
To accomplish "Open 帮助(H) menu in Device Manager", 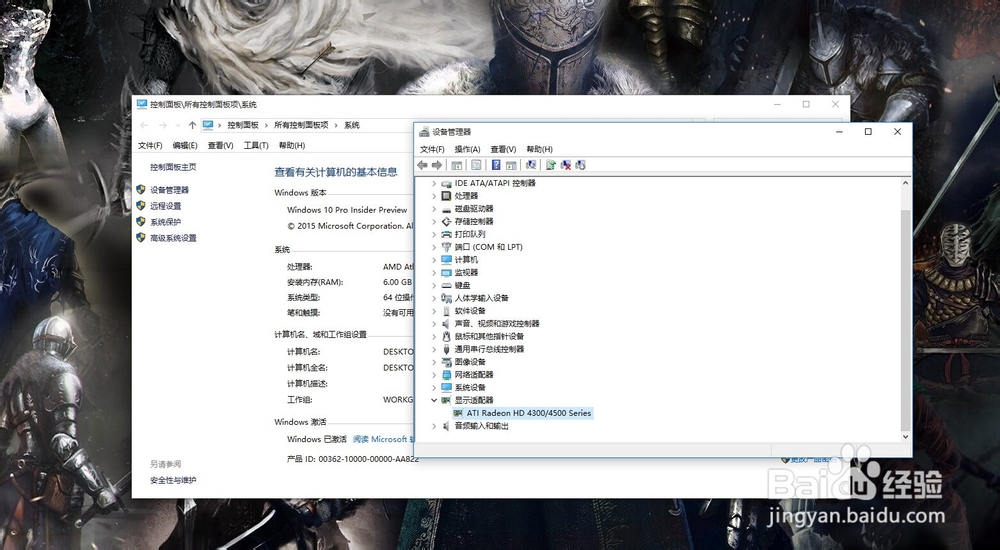I will (x=539, y=149).
